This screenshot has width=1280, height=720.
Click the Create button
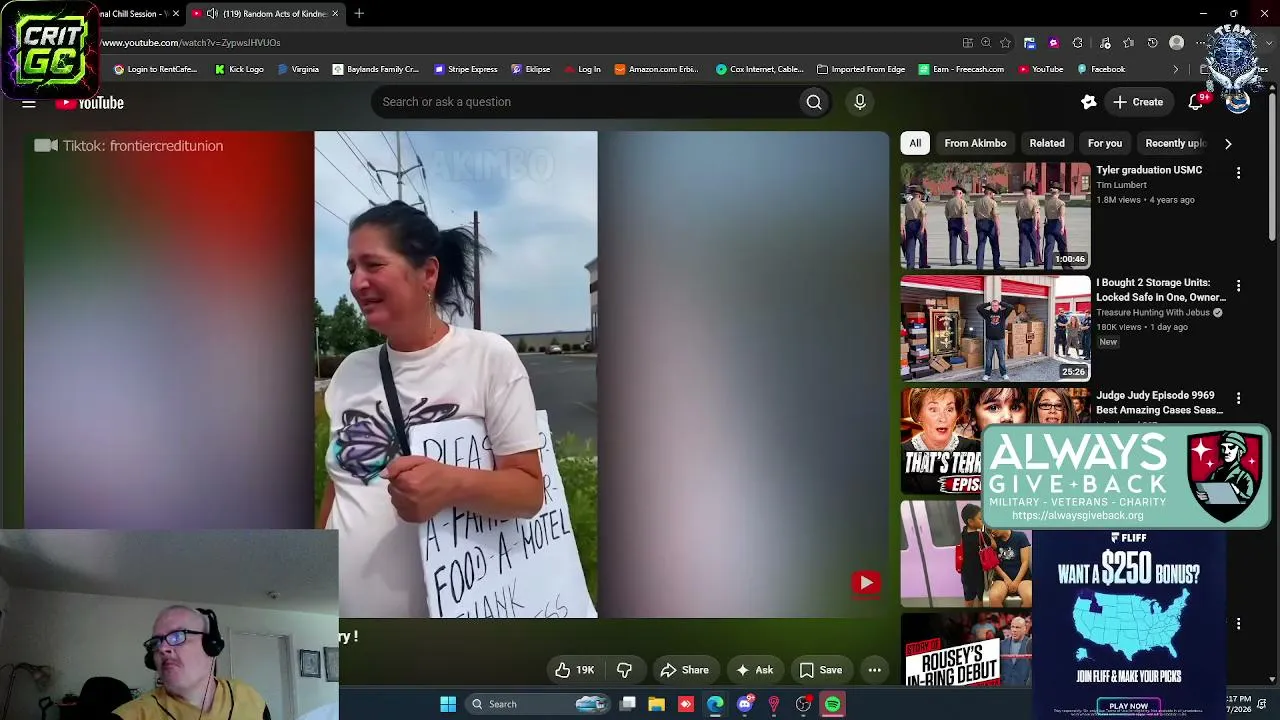pos(1138,102)
